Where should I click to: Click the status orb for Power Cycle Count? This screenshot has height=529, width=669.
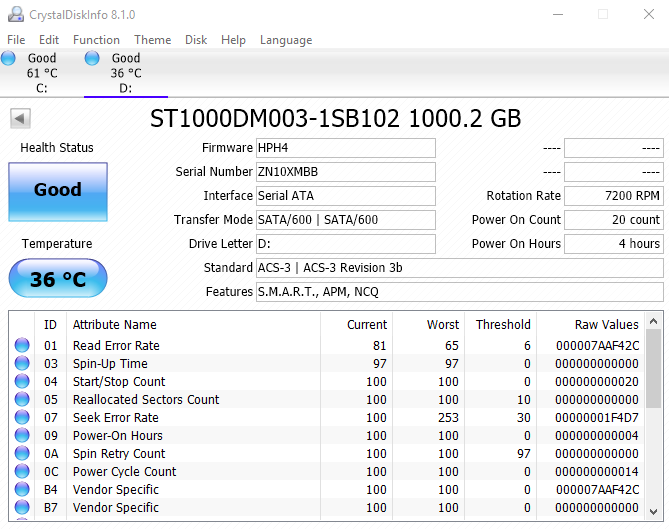(x=22, y=471)
